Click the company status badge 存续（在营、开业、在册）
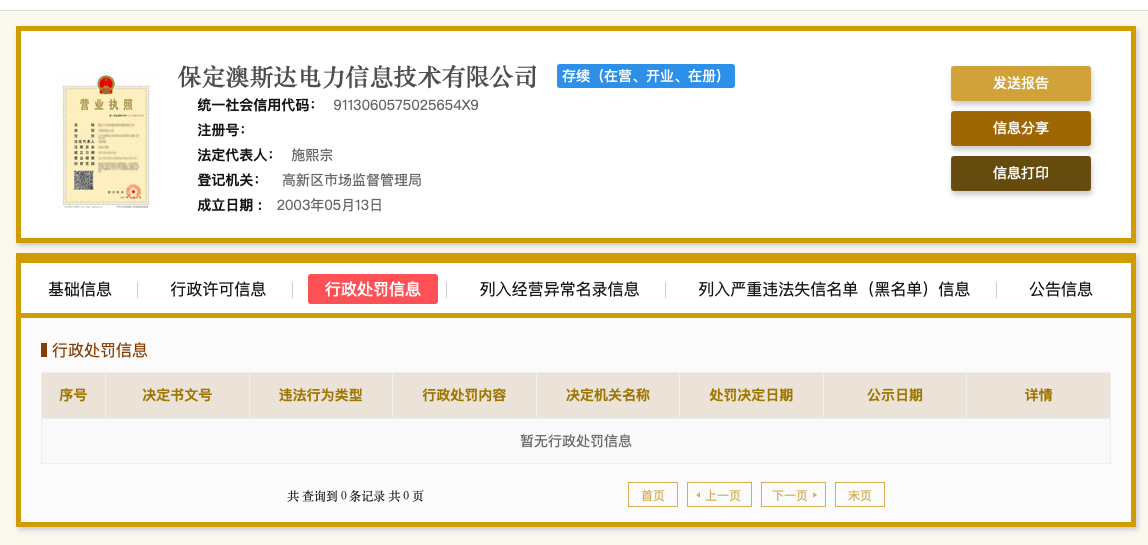1148x545 pixels. point(646,76)
